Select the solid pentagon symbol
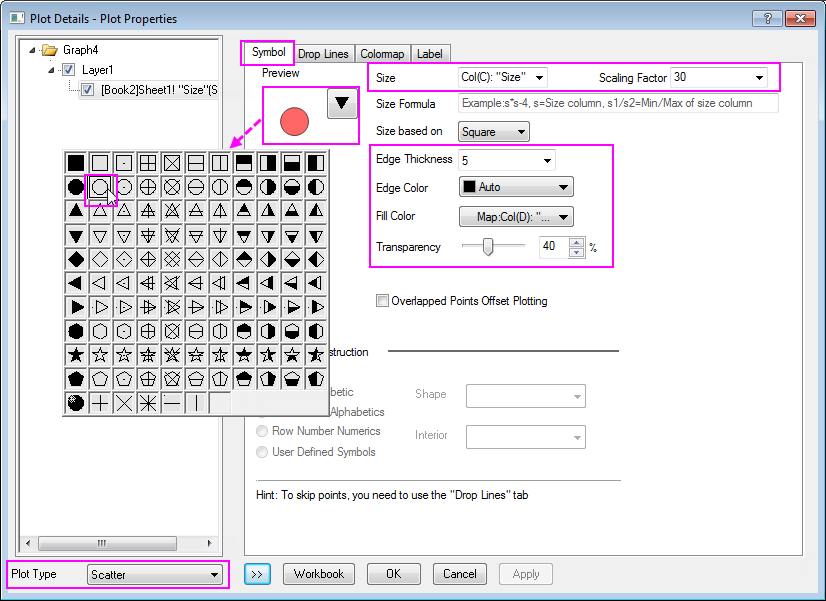Image resolution: width=826 pixels, height=601 pixels. coord(76,378)
